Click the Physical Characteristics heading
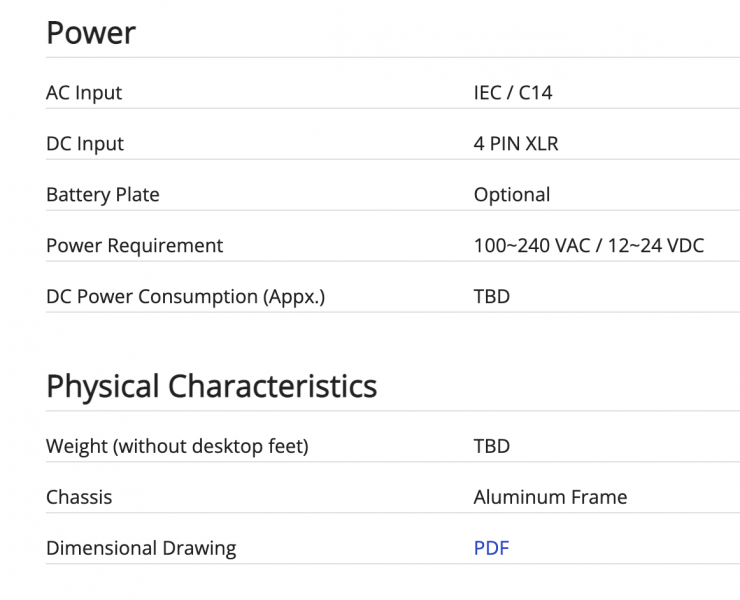The width and height of the screenshot is (740, 600). (x=211, y=386)
